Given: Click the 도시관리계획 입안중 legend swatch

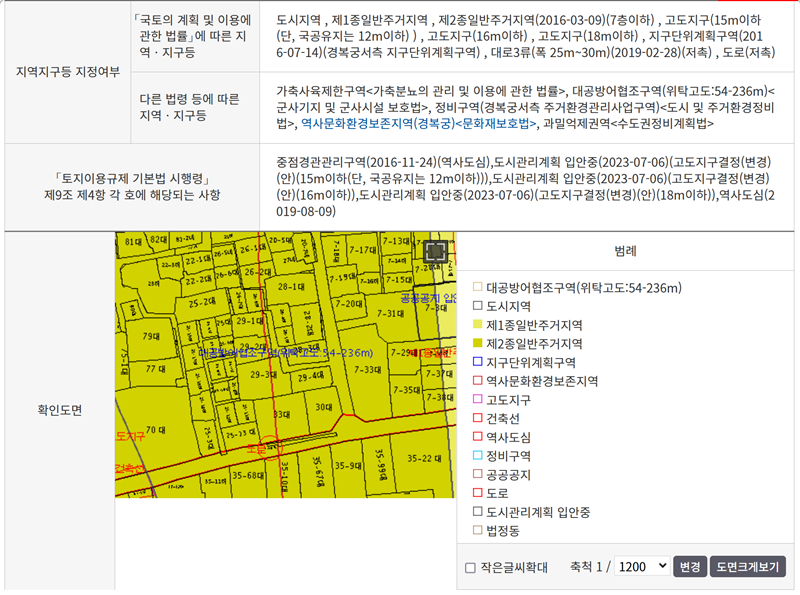Looking at the screenshot, I should [478, 511].
